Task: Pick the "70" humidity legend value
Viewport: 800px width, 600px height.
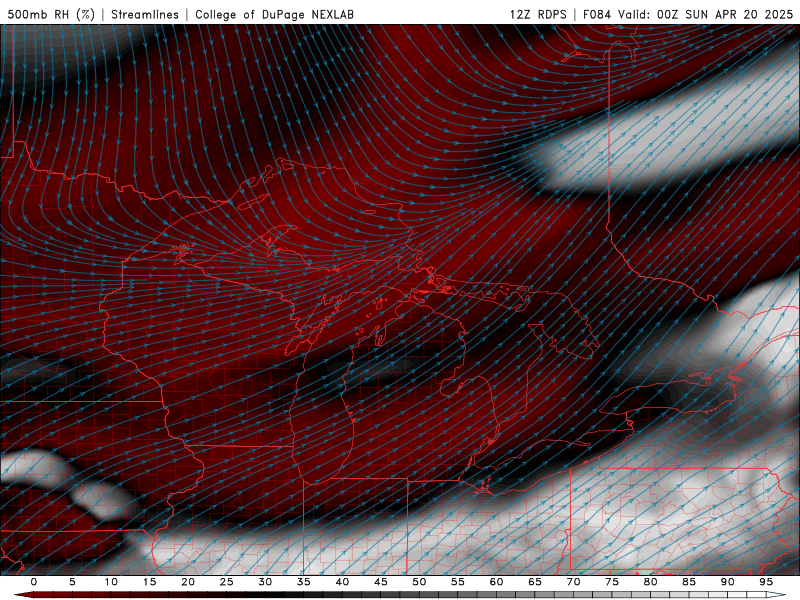Action: point(573,582)
